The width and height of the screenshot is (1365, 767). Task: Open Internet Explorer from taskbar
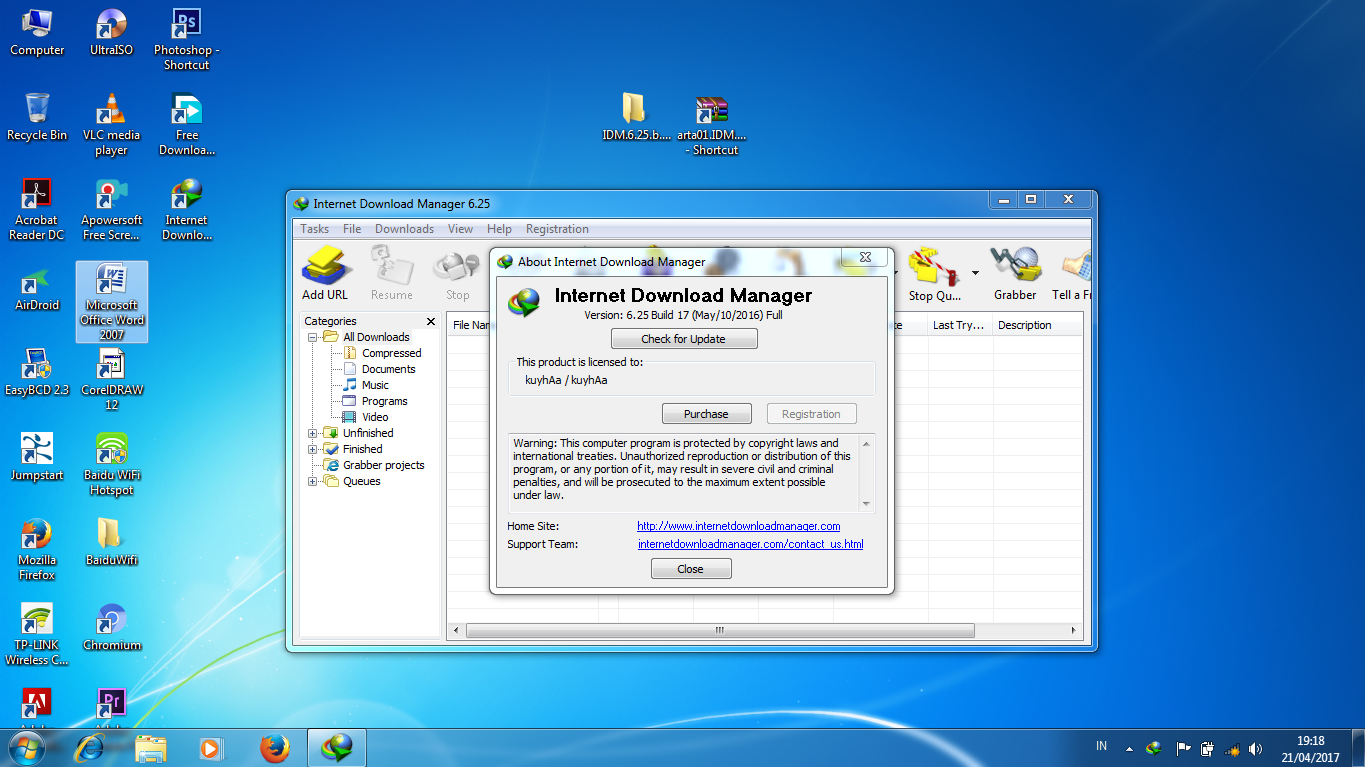[90, 748]
